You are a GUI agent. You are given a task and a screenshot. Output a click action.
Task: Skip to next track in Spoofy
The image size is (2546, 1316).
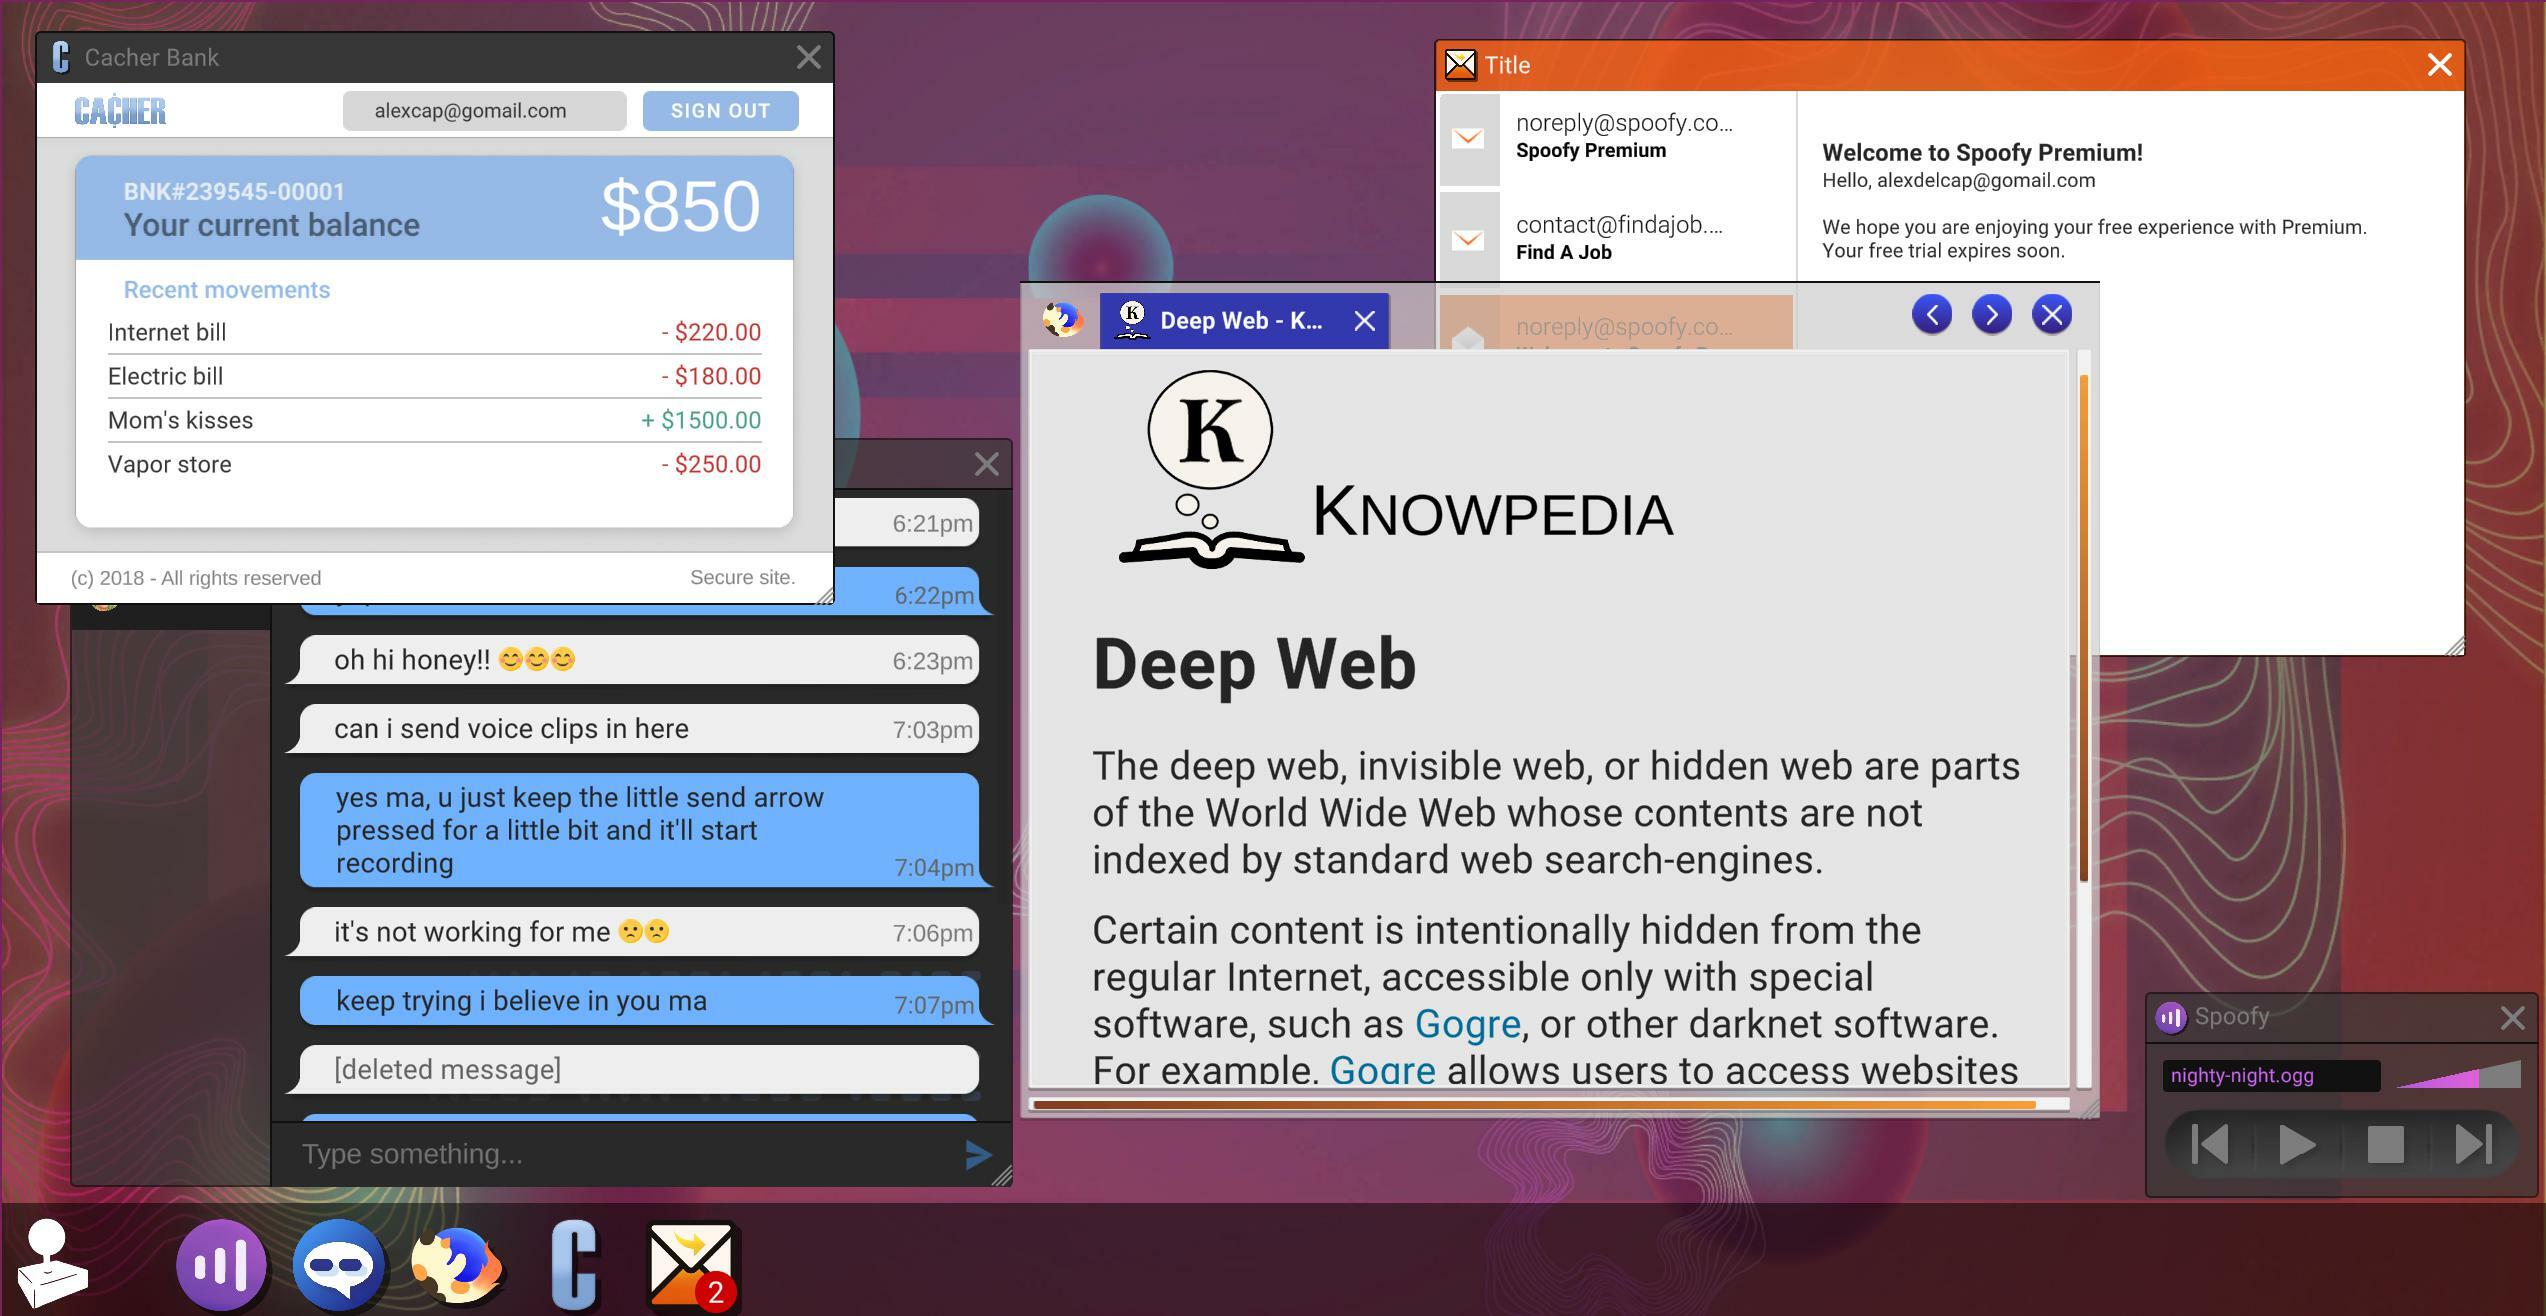pos(2473,1144)
